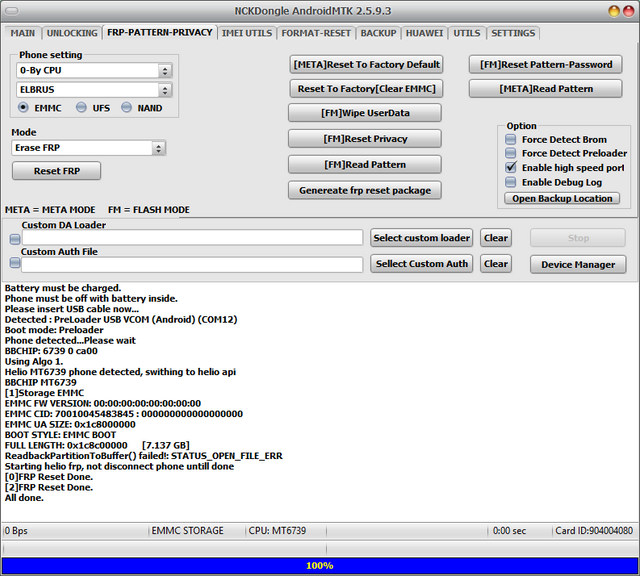This screenshot has height=576, width=640.
Task: Click the '[1]Storage EMMC' log line
Action: point(44,393)
